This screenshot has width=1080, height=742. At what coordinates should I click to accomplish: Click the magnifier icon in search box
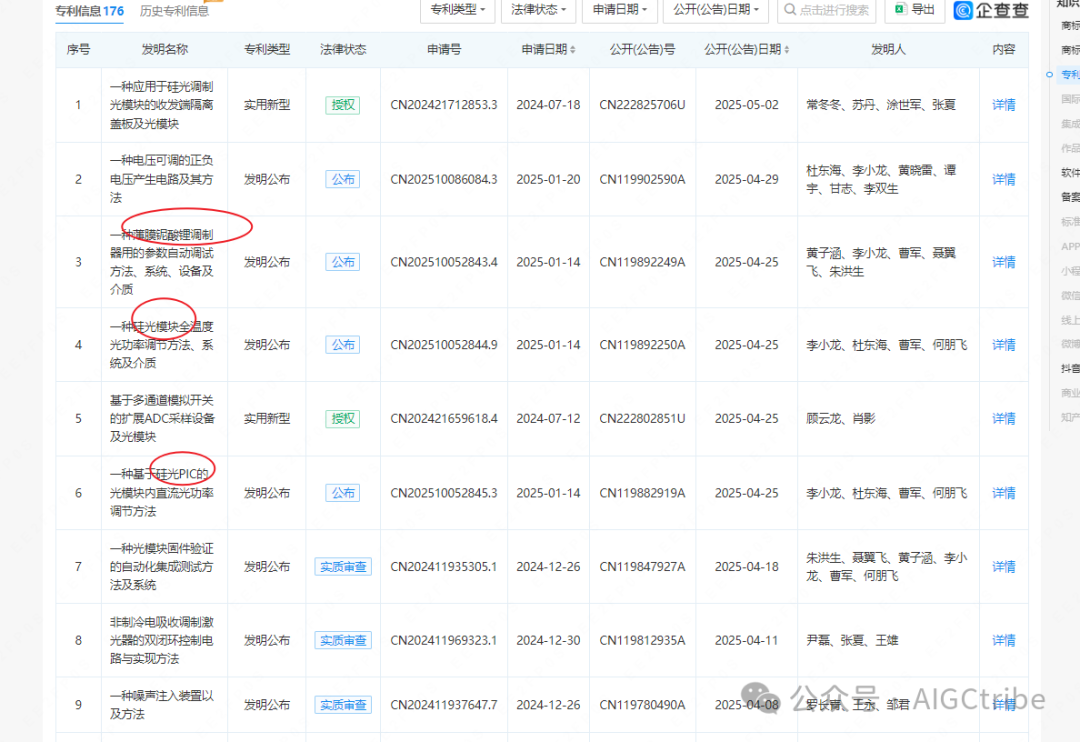click(x=790, y=10)
